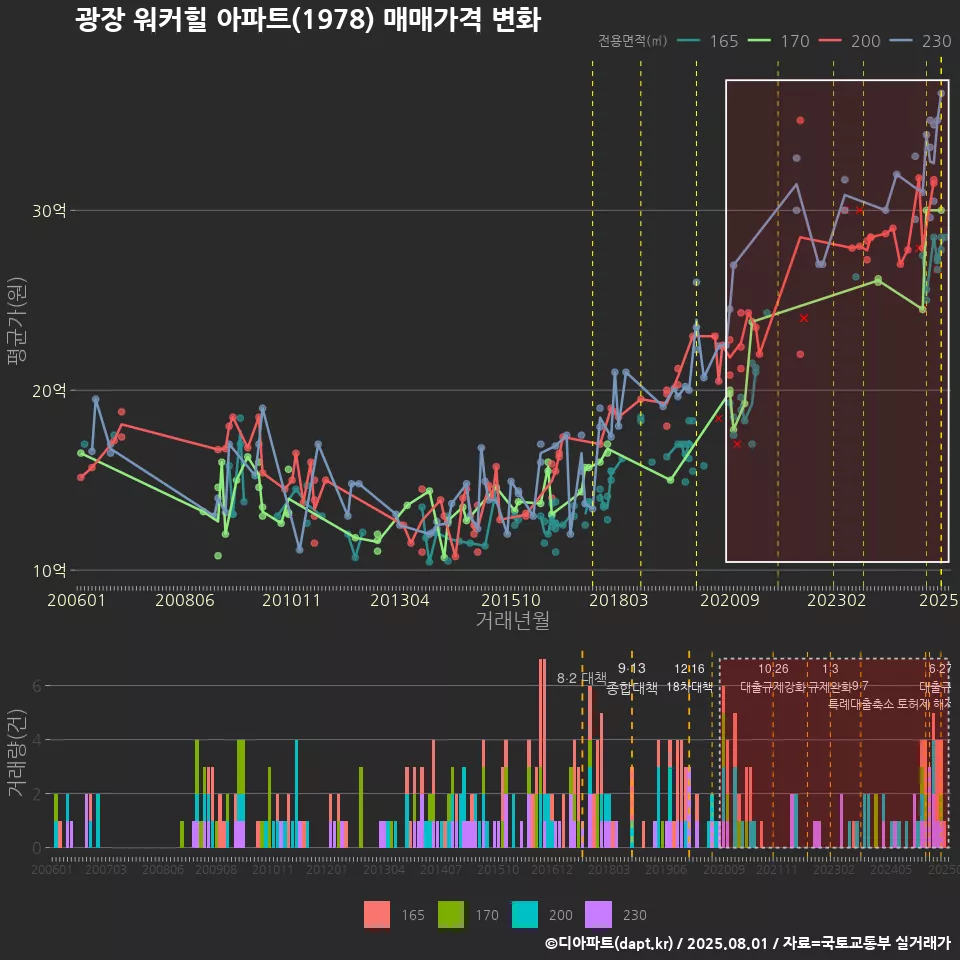The width and height of the screenshot is (960, 960).
Task: Select the teal 200 square in bottom legend
Action: (525, 915)
